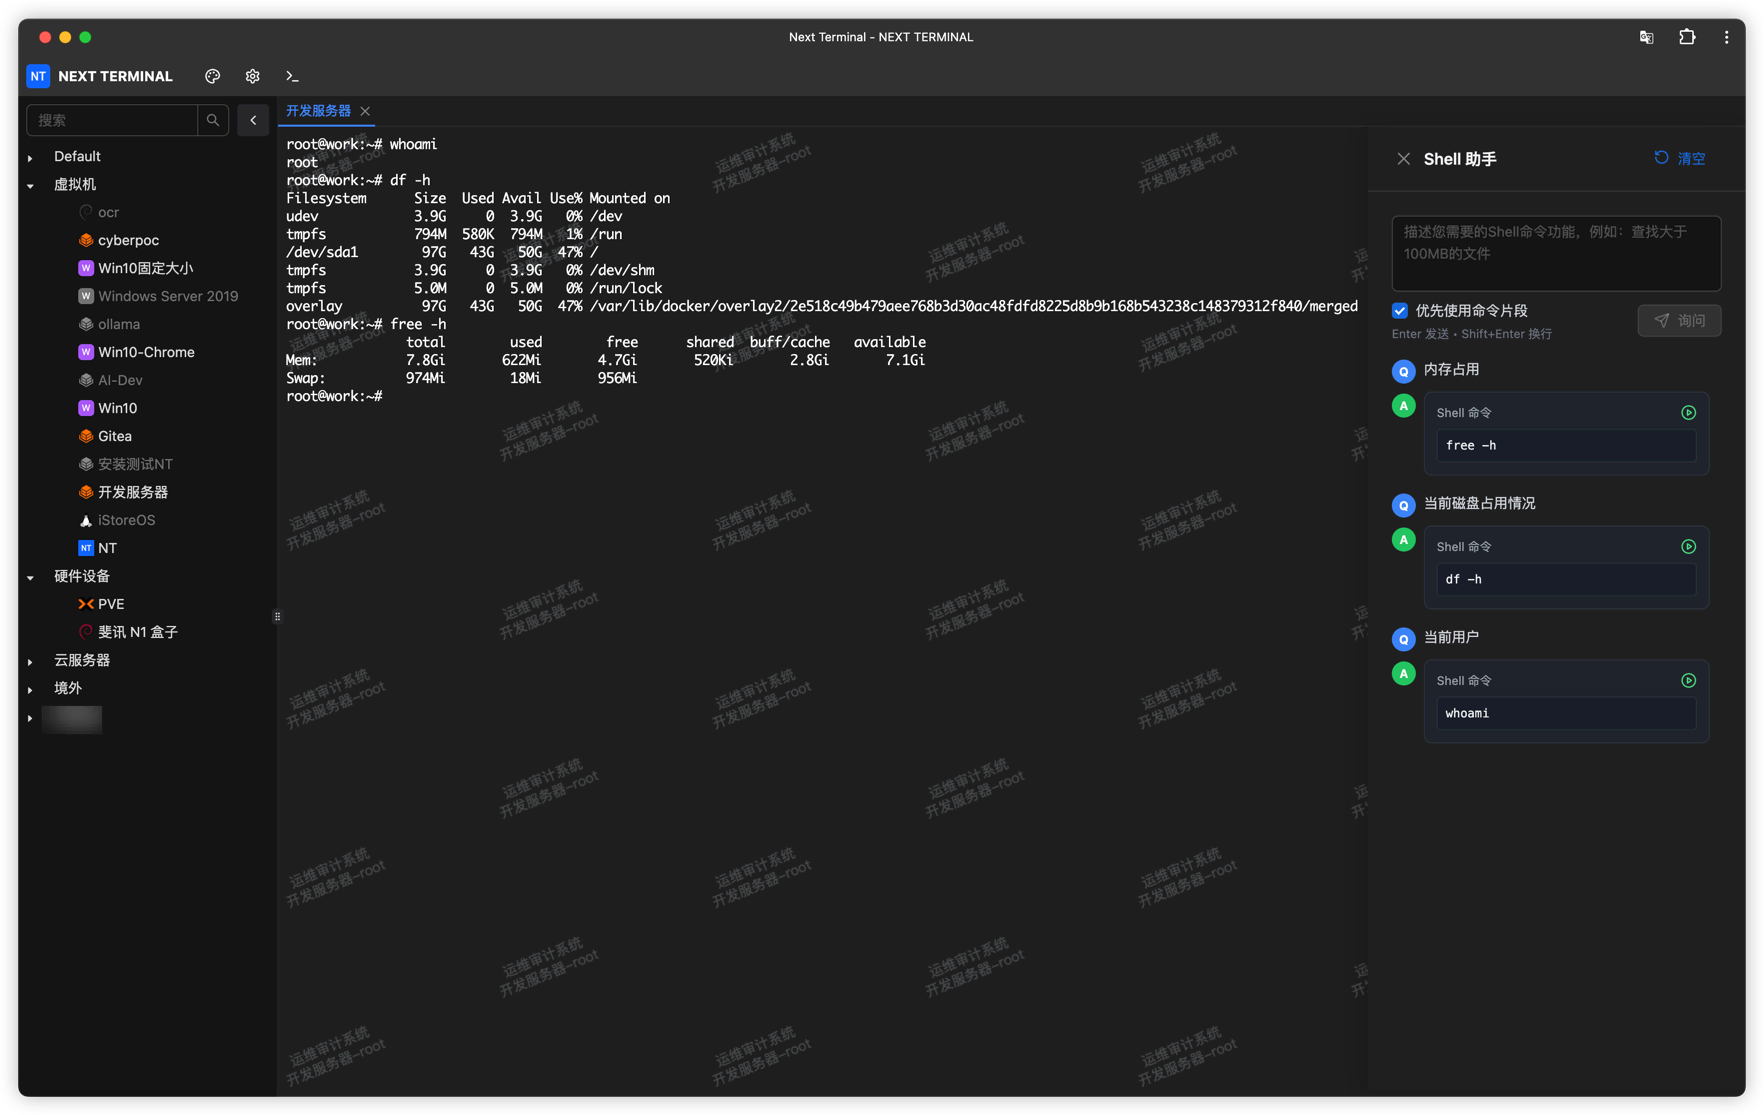This screenshot has height=1115, width=1764.
Task: Close the 开发服务器 tab
Action: coord(365,111)
